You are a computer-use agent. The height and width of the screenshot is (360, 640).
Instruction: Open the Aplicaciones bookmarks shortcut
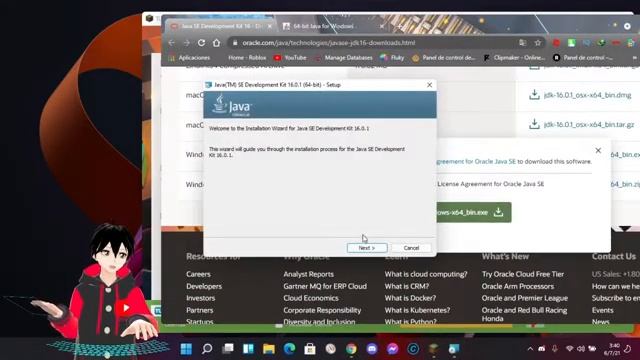pyautogui.click(x=189, y=58)
